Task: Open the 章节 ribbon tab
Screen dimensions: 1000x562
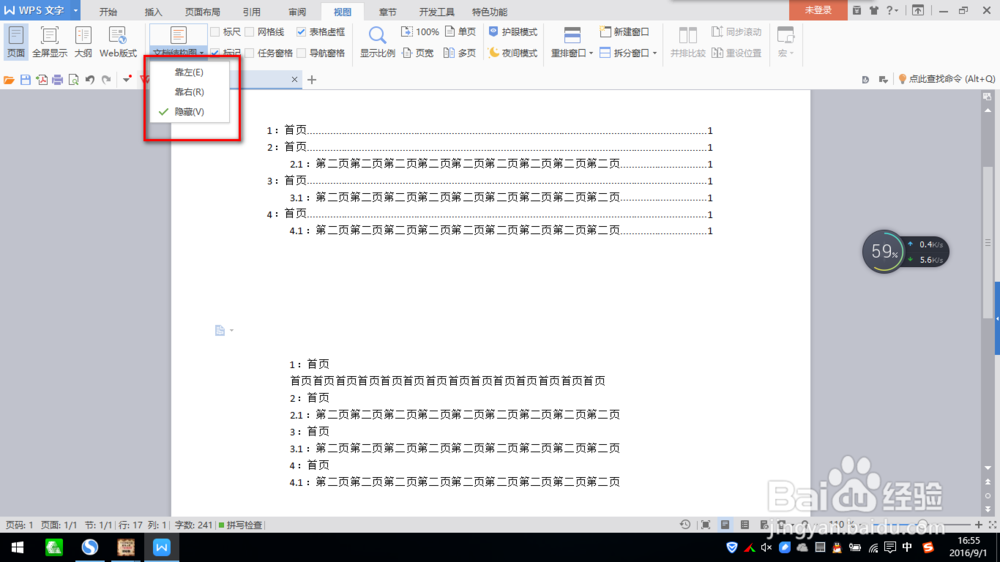Action: coord(387,11)
